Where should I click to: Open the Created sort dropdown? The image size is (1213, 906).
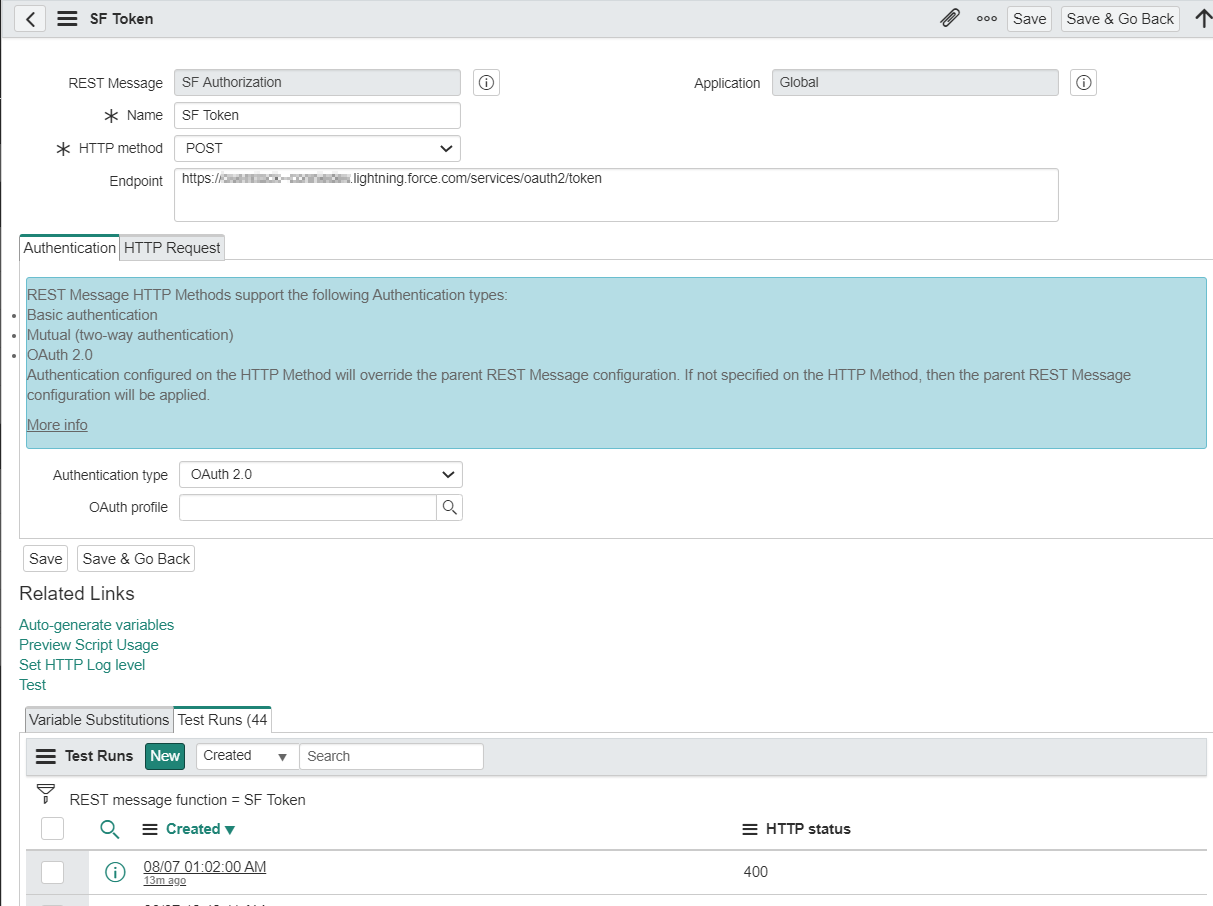pos(245,756)
